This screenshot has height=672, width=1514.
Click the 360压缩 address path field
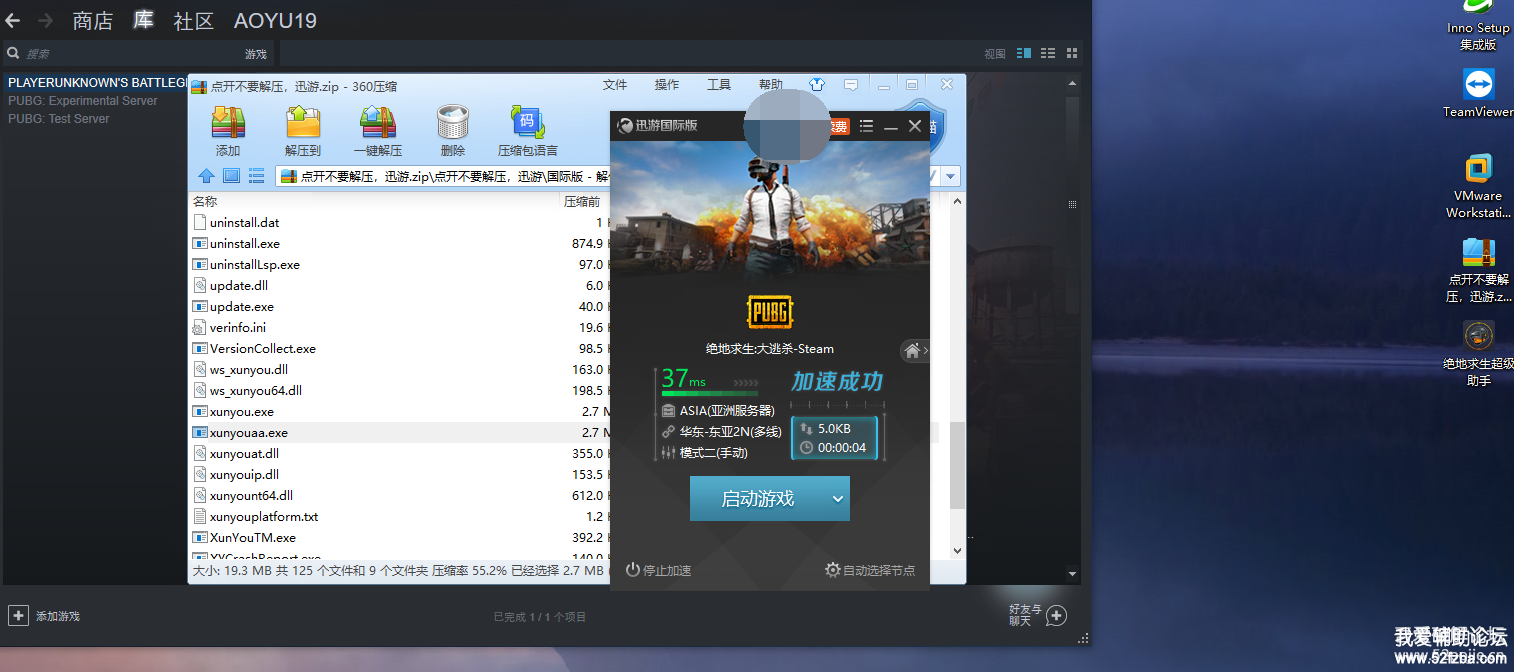[x=608, y=177]
